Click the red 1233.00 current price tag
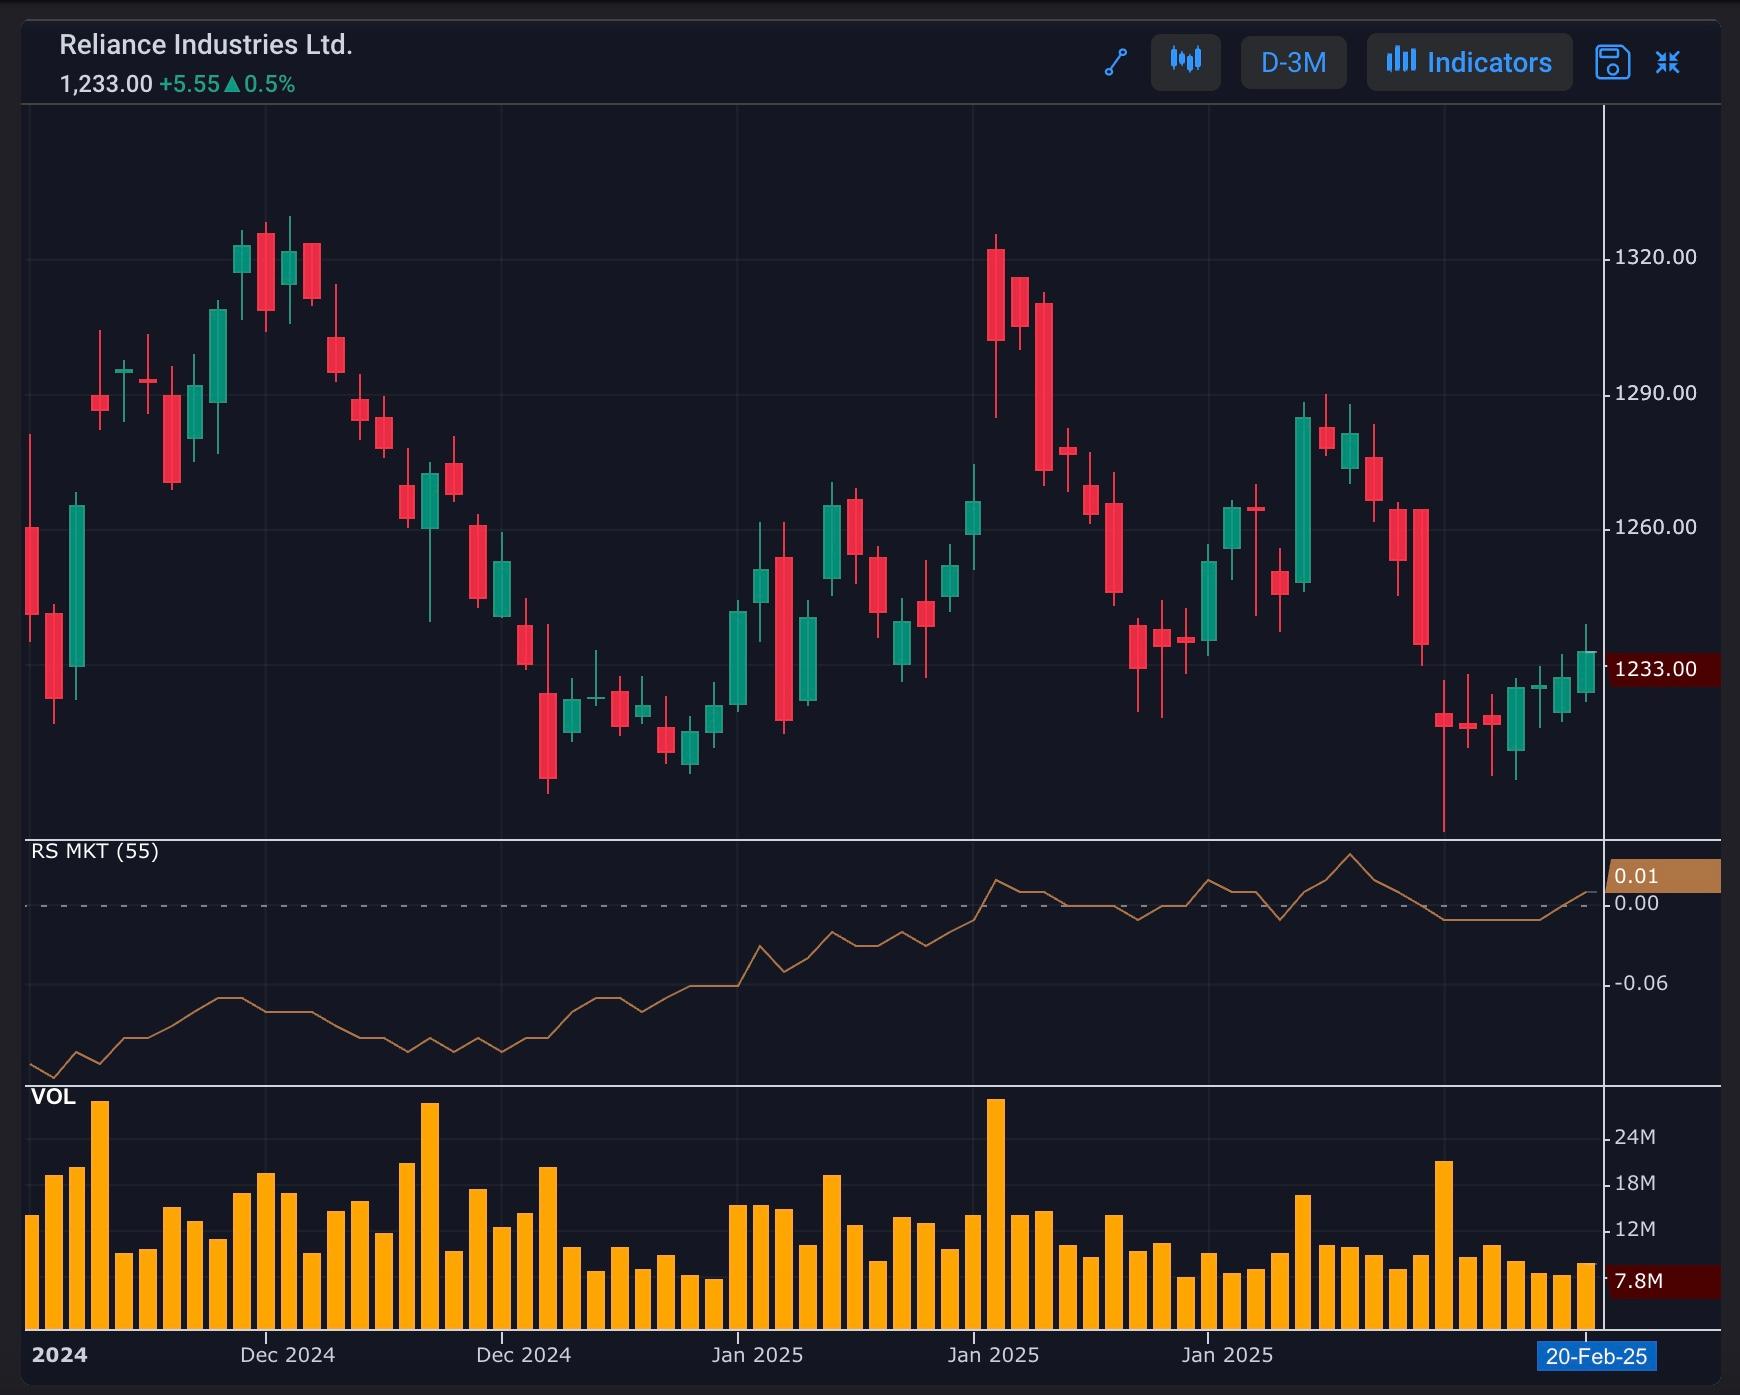 pyautogui.click(x=1662, y=669)
